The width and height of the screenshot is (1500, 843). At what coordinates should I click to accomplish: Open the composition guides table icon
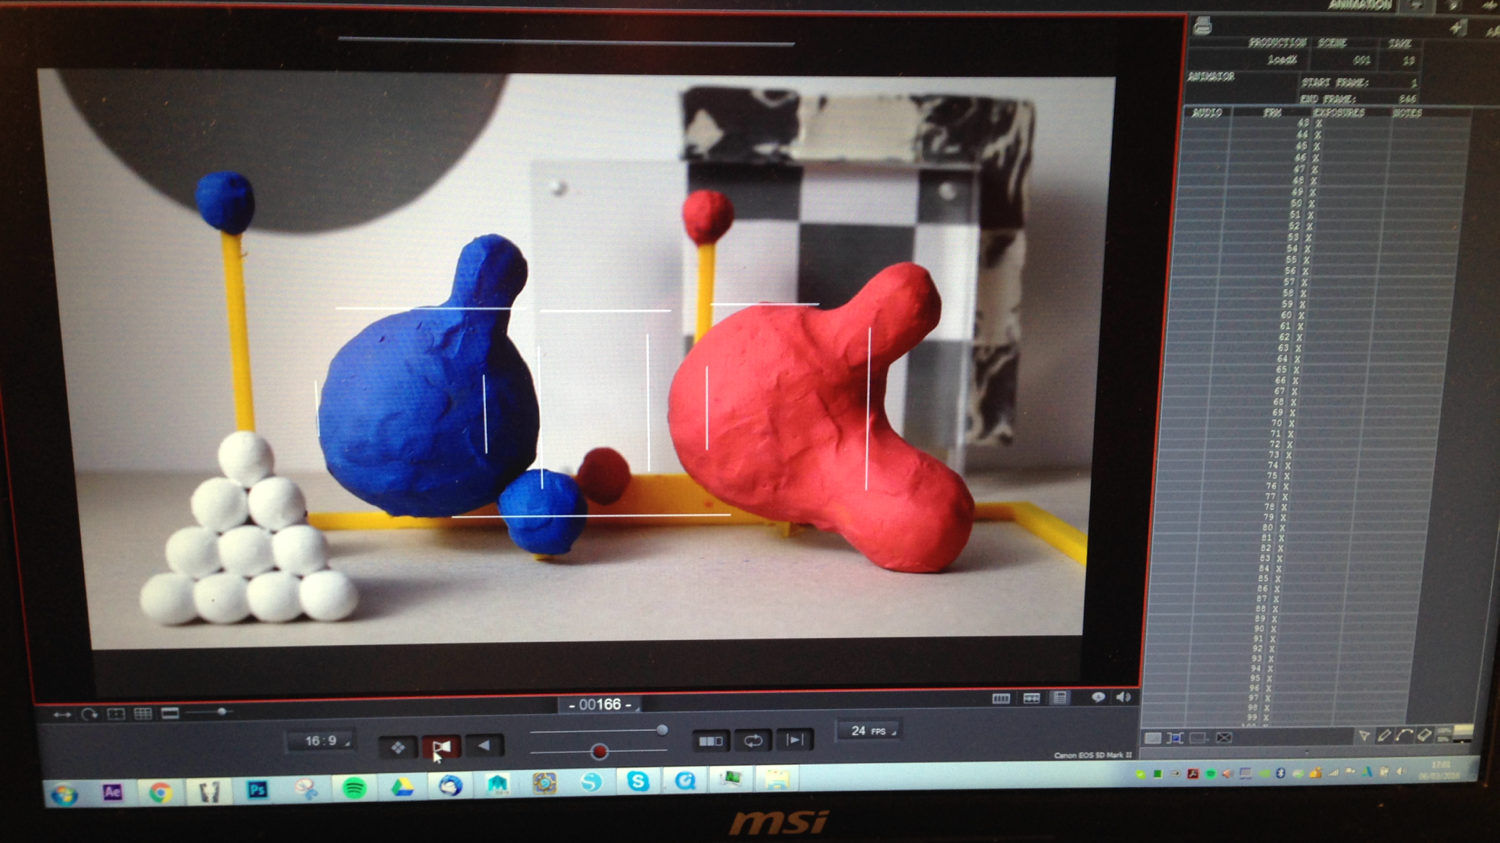coord(1031,698)
